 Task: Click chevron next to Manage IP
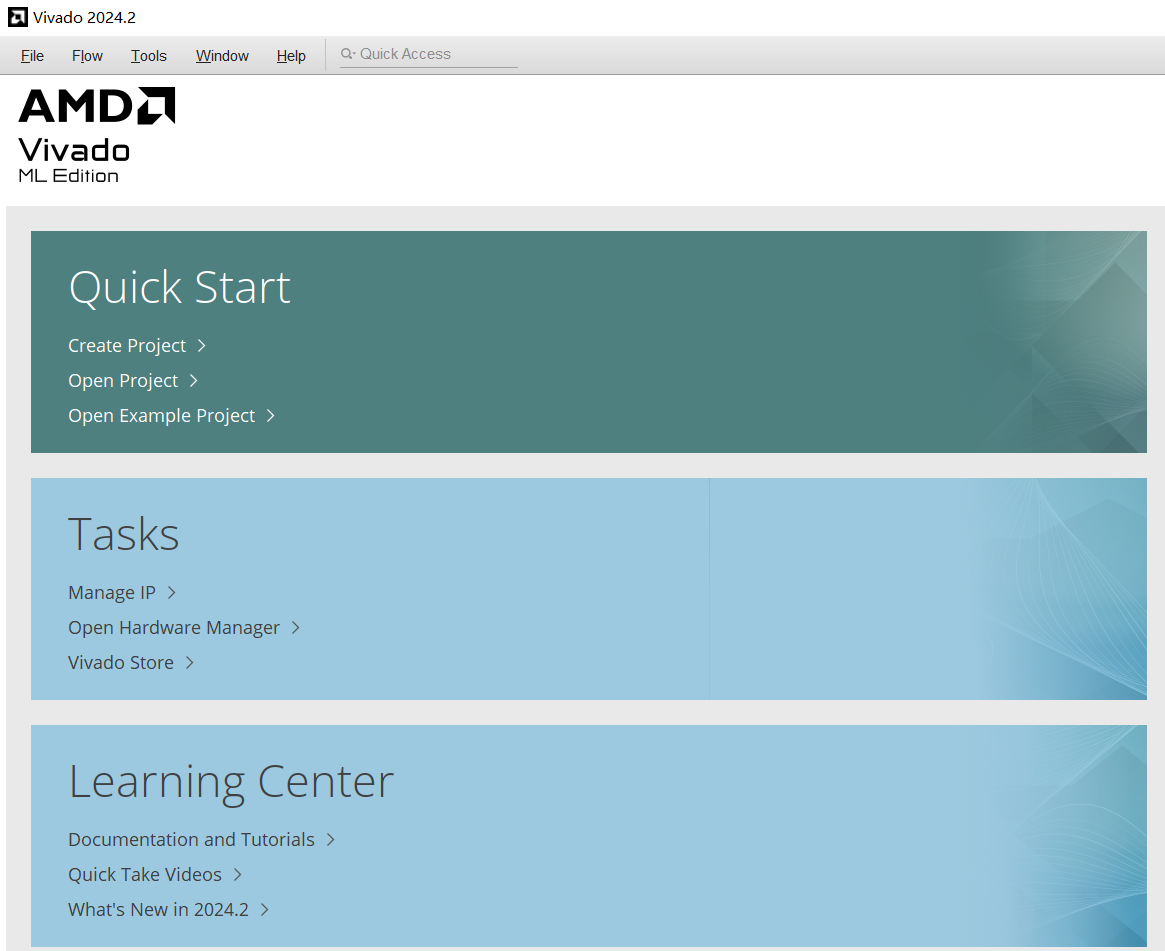pyautogui.click(x=172, y=592)
